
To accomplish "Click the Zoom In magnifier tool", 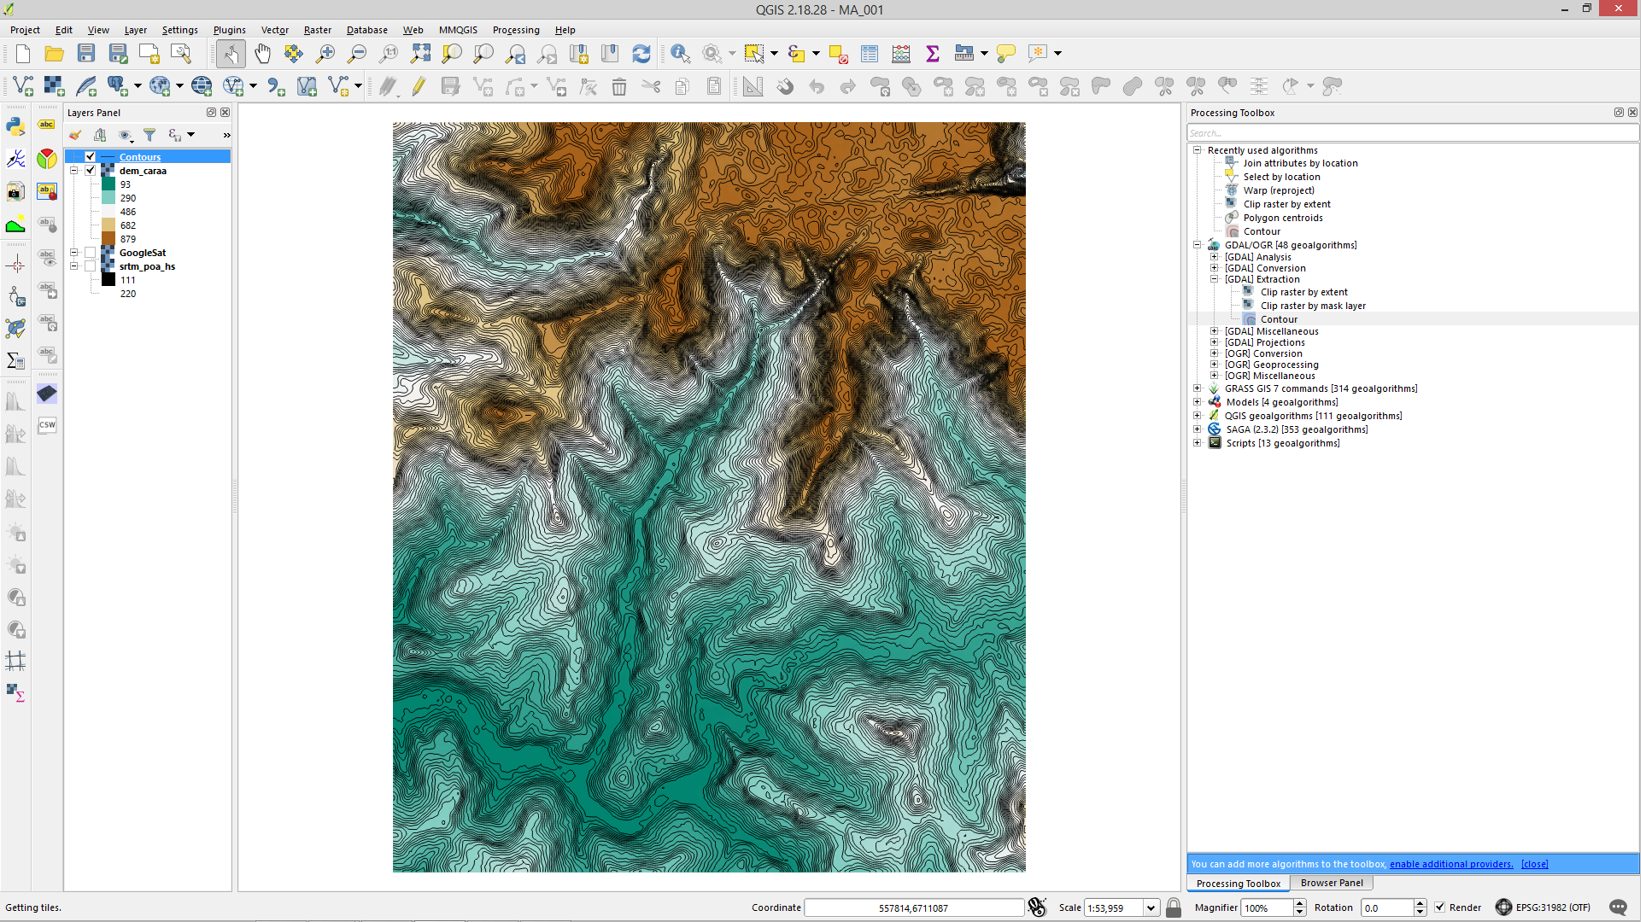I will [x=325, y=54].
